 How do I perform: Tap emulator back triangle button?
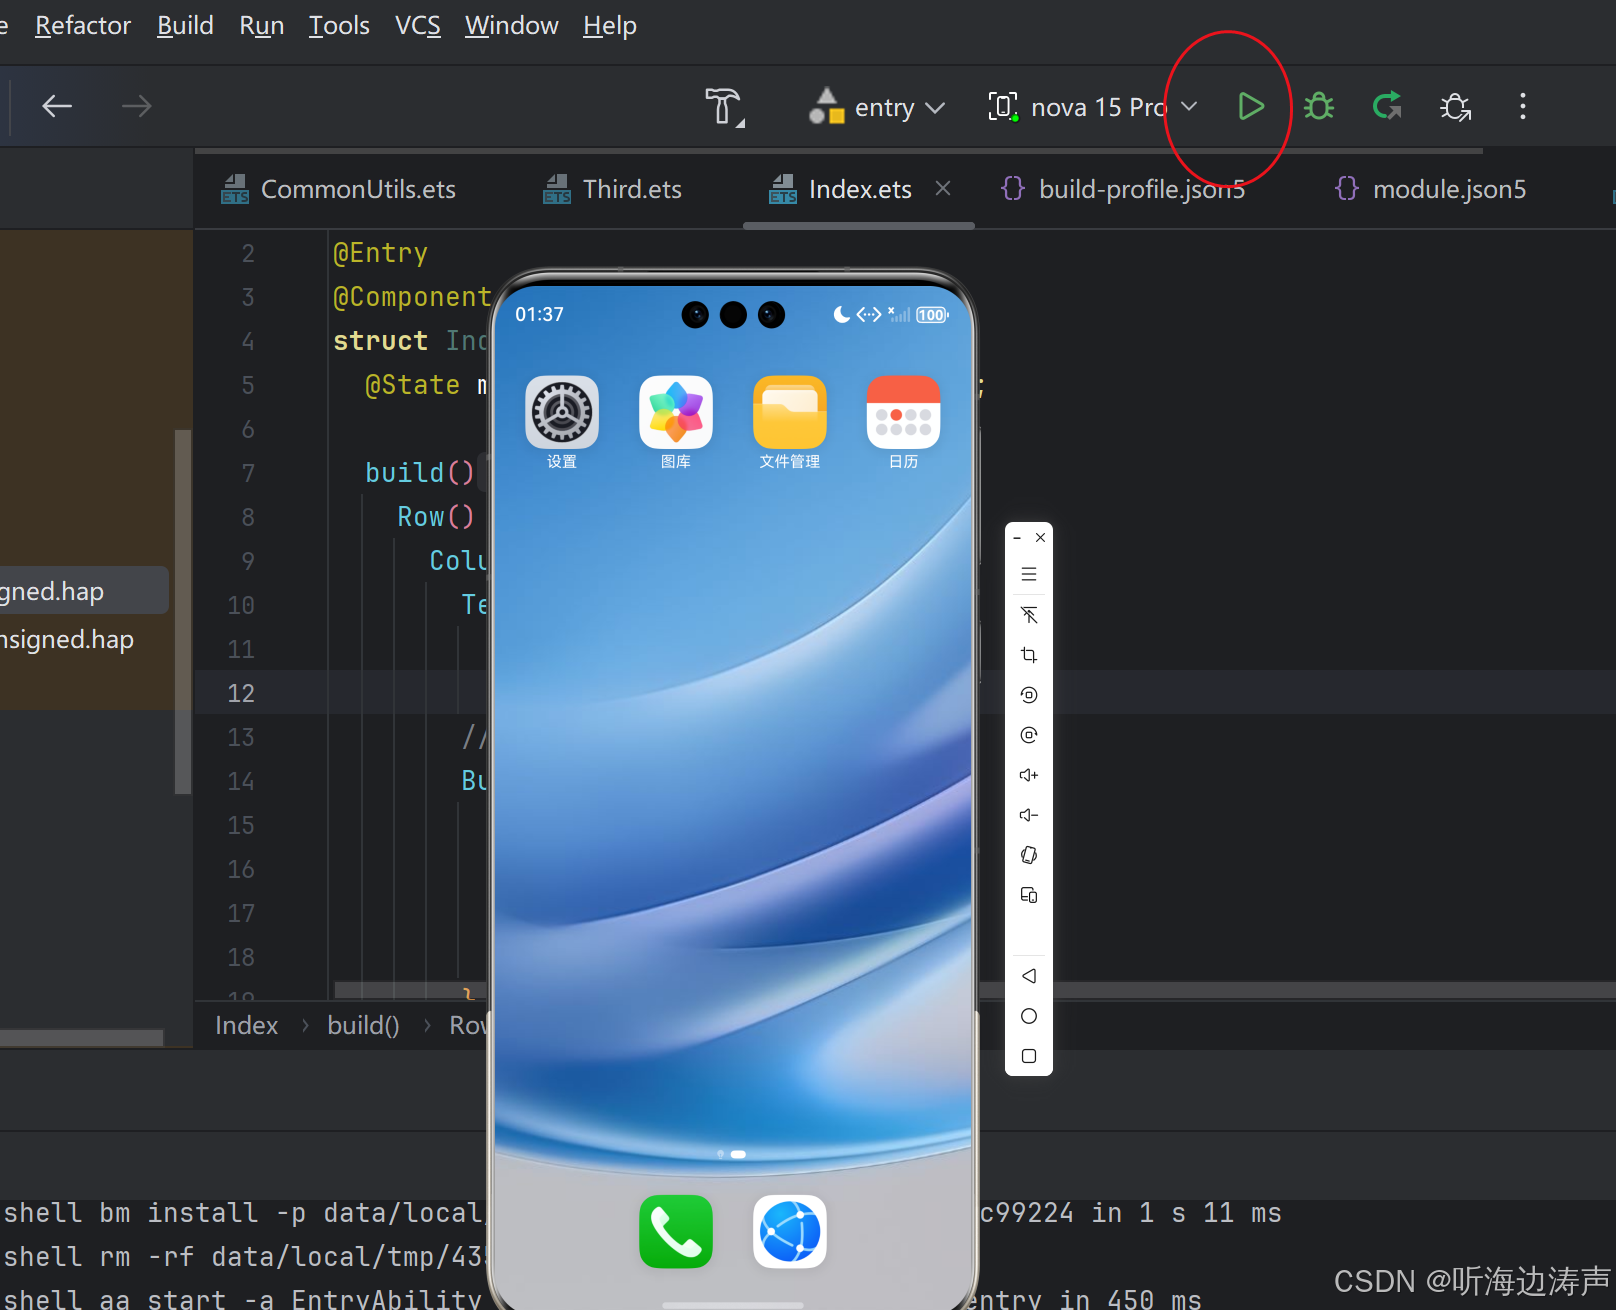1029,976
